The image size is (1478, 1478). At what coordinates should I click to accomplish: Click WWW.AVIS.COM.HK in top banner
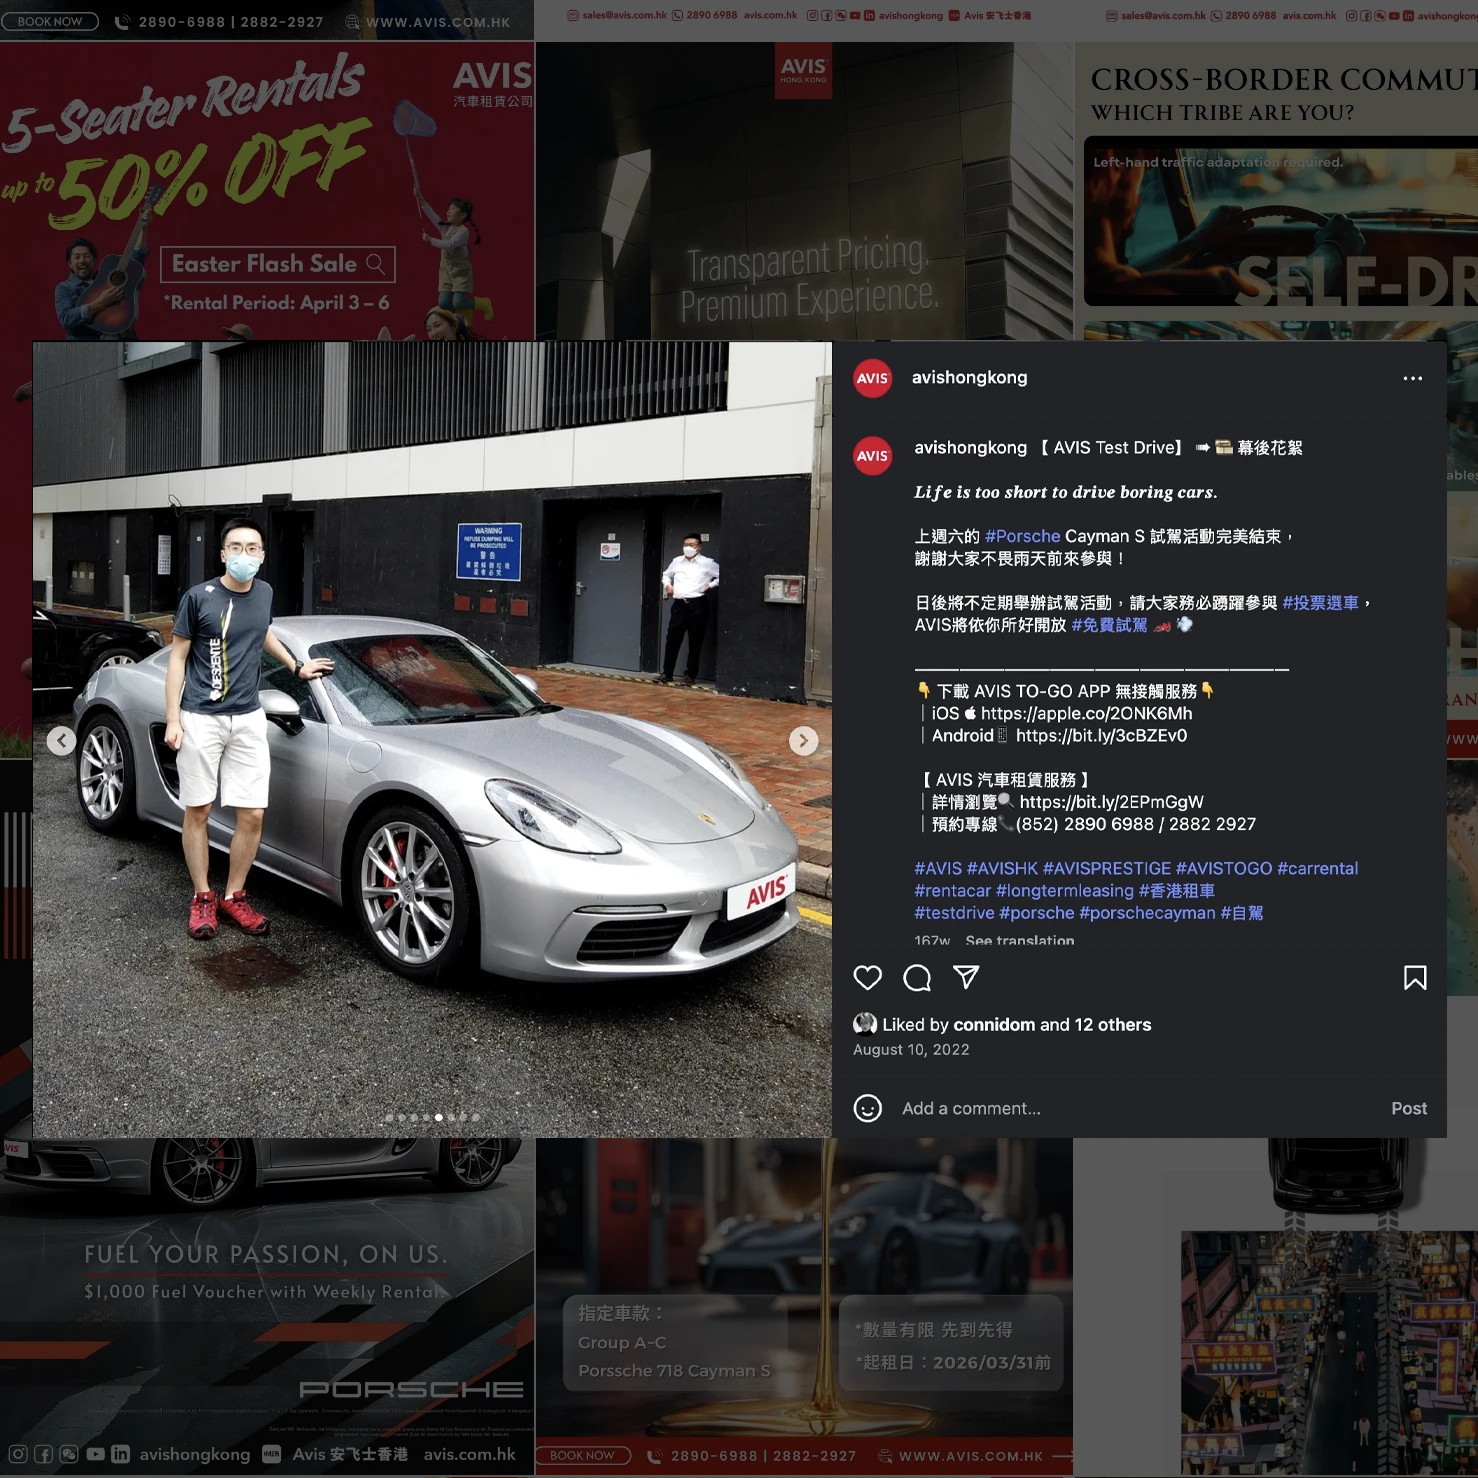[x=438, y=22]
